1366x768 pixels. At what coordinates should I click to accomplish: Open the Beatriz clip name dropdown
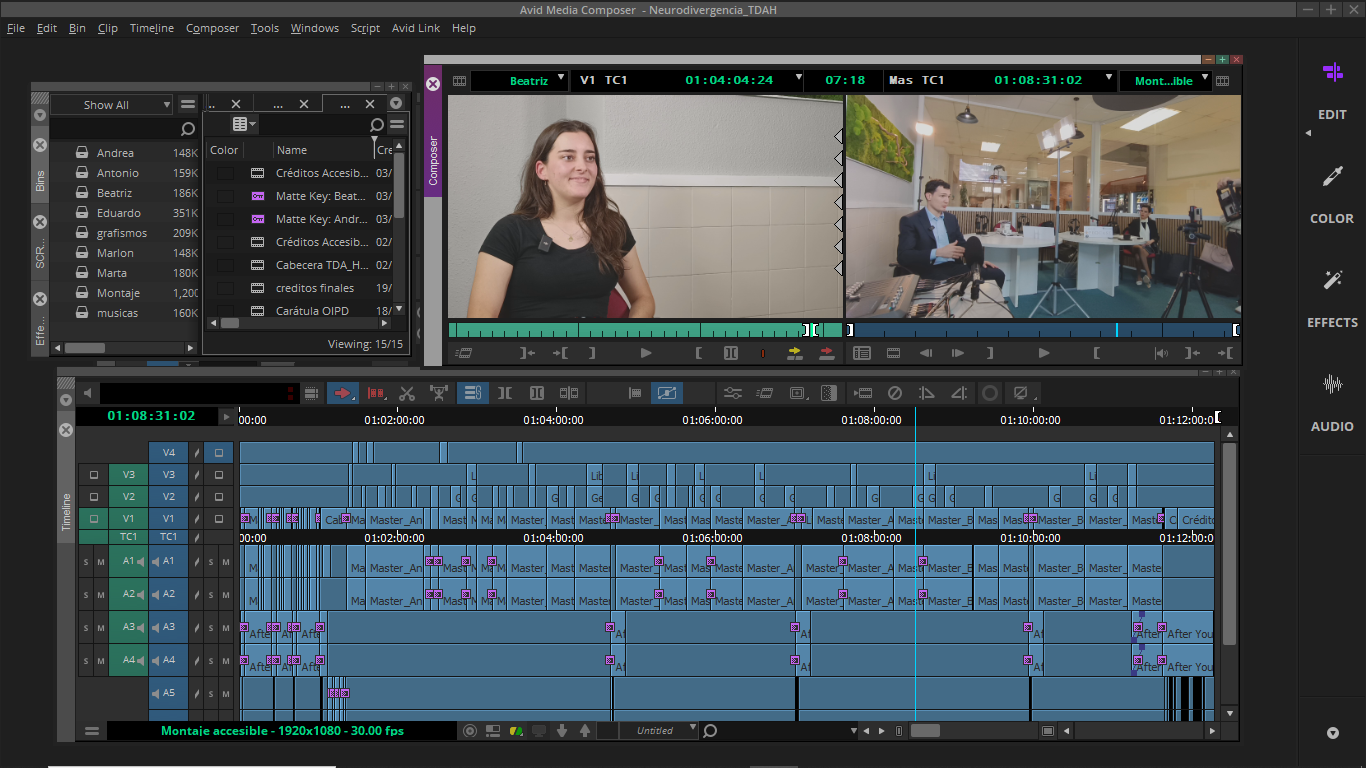coord(560,79)
